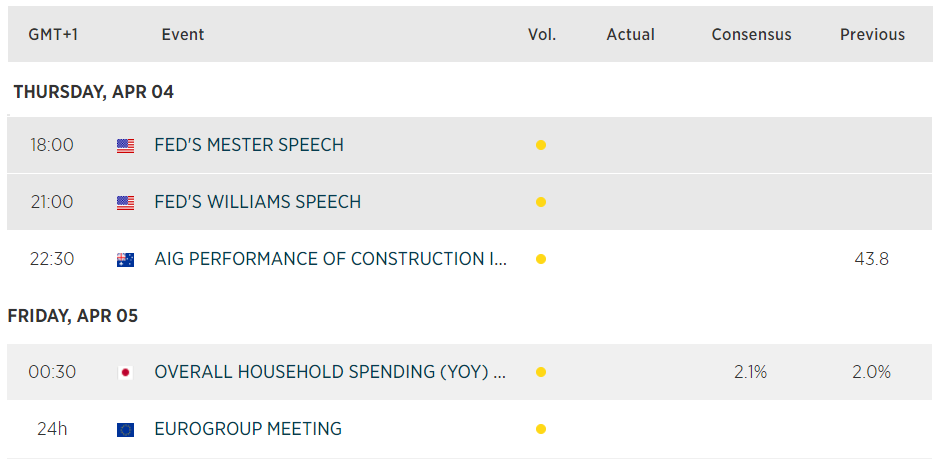Click the Previous column header

pos(872,35)
